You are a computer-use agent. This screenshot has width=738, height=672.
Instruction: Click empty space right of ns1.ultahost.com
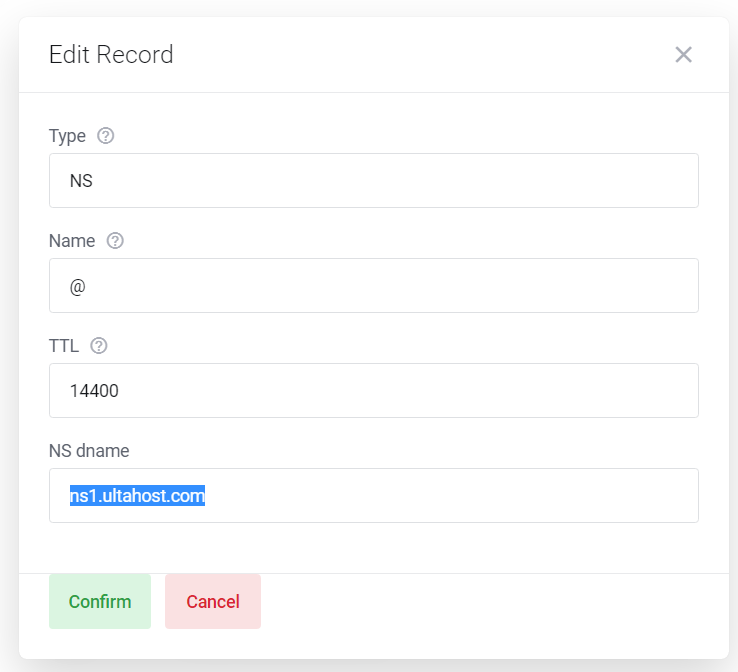pos(450,496)
